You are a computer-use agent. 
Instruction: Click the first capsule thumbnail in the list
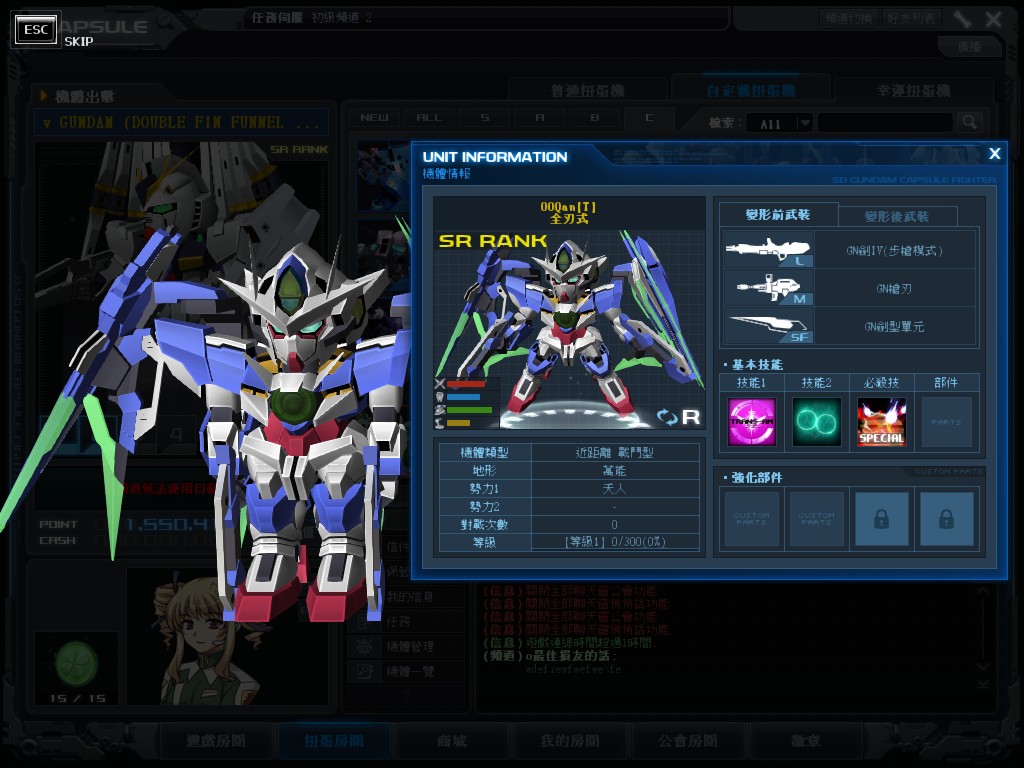(x=385, y=175)
